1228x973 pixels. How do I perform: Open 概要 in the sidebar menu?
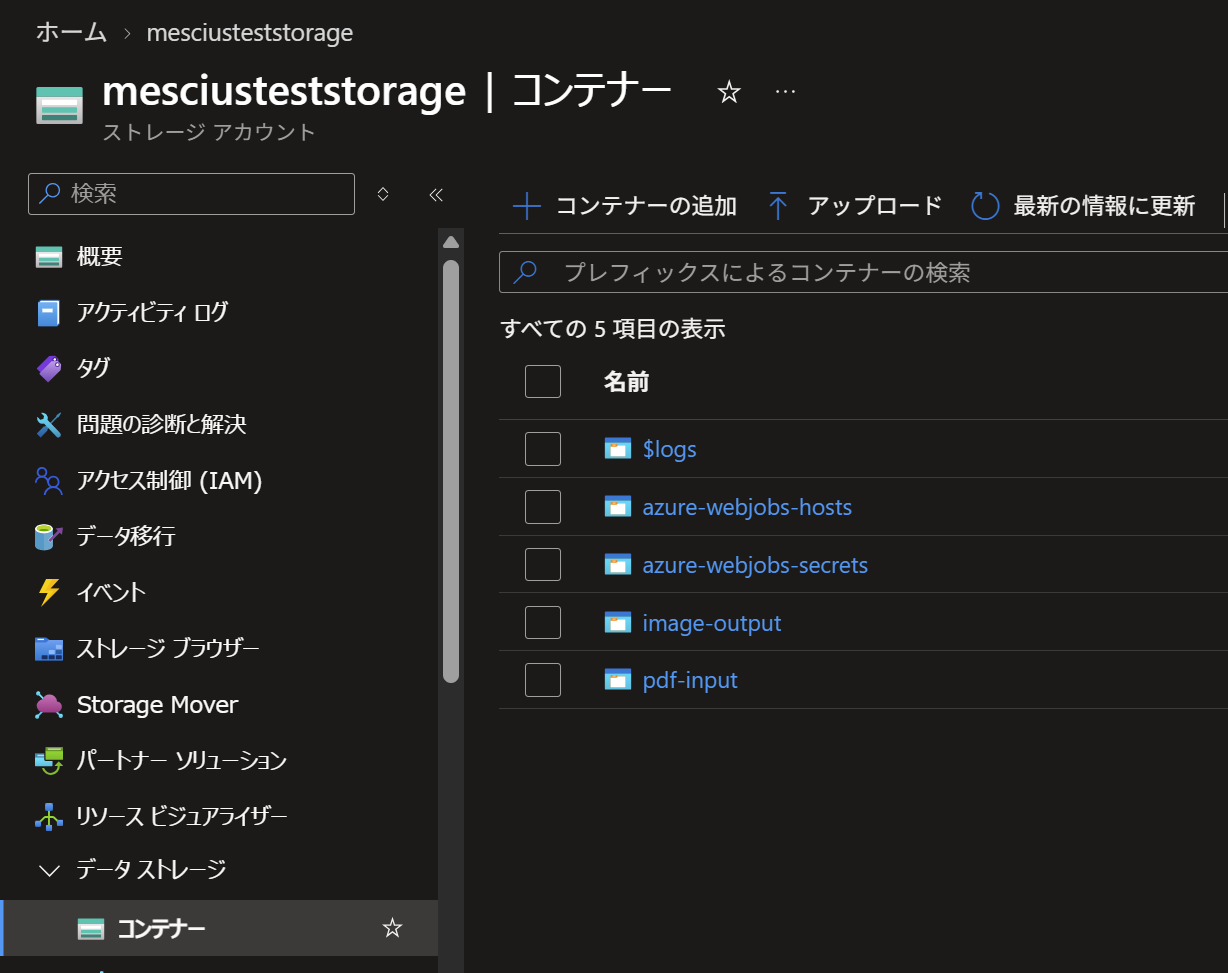point(99,257)
